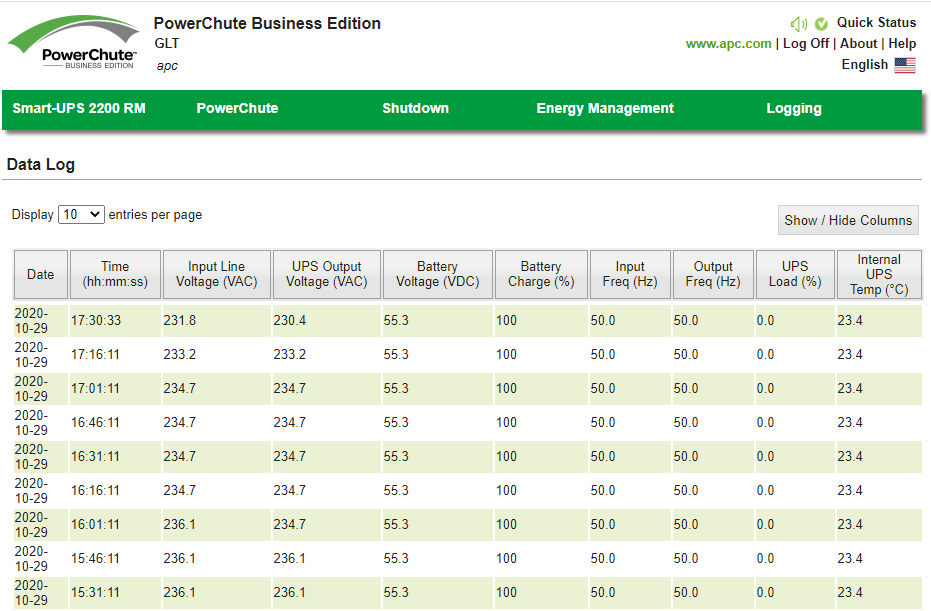Sort by UPS Output Voltage (VAC) header

point(327,274)
